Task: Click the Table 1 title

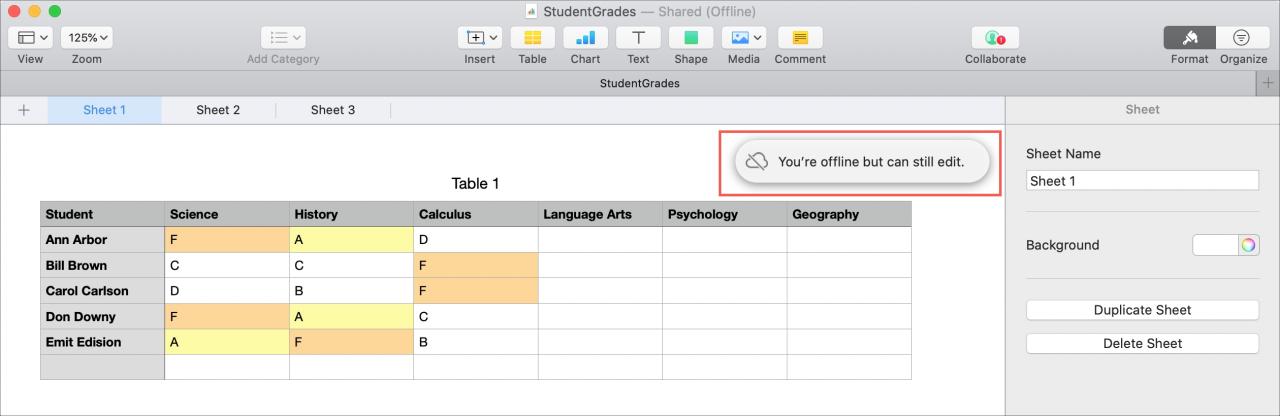Action: (x=475, y=183)
